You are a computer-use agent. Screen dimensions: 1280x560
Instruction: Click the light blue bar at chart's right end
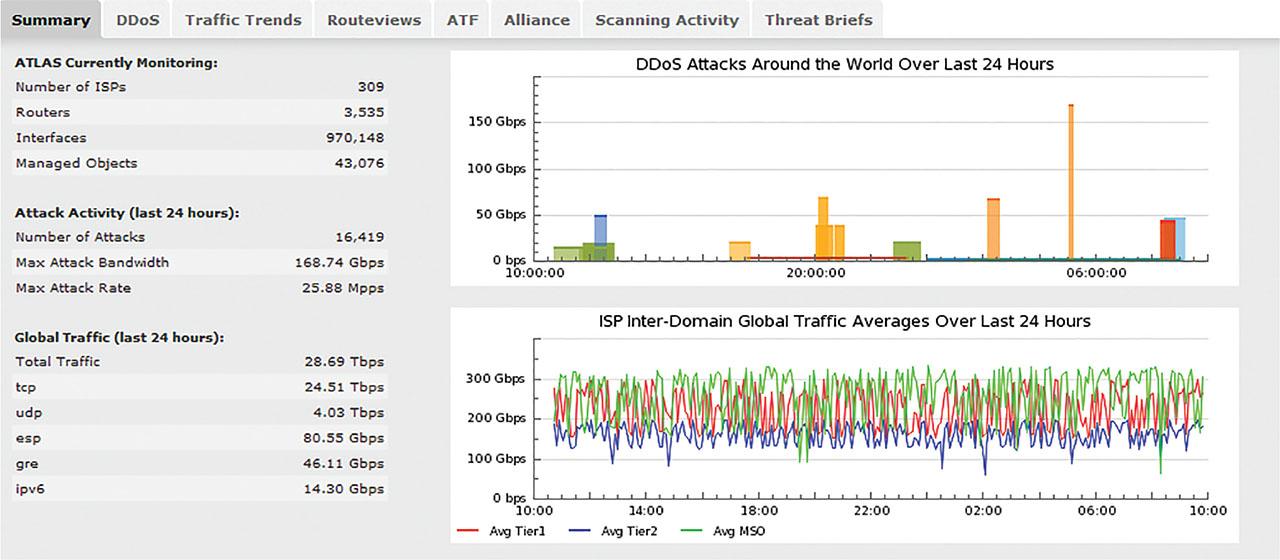tap(1180, 239)
